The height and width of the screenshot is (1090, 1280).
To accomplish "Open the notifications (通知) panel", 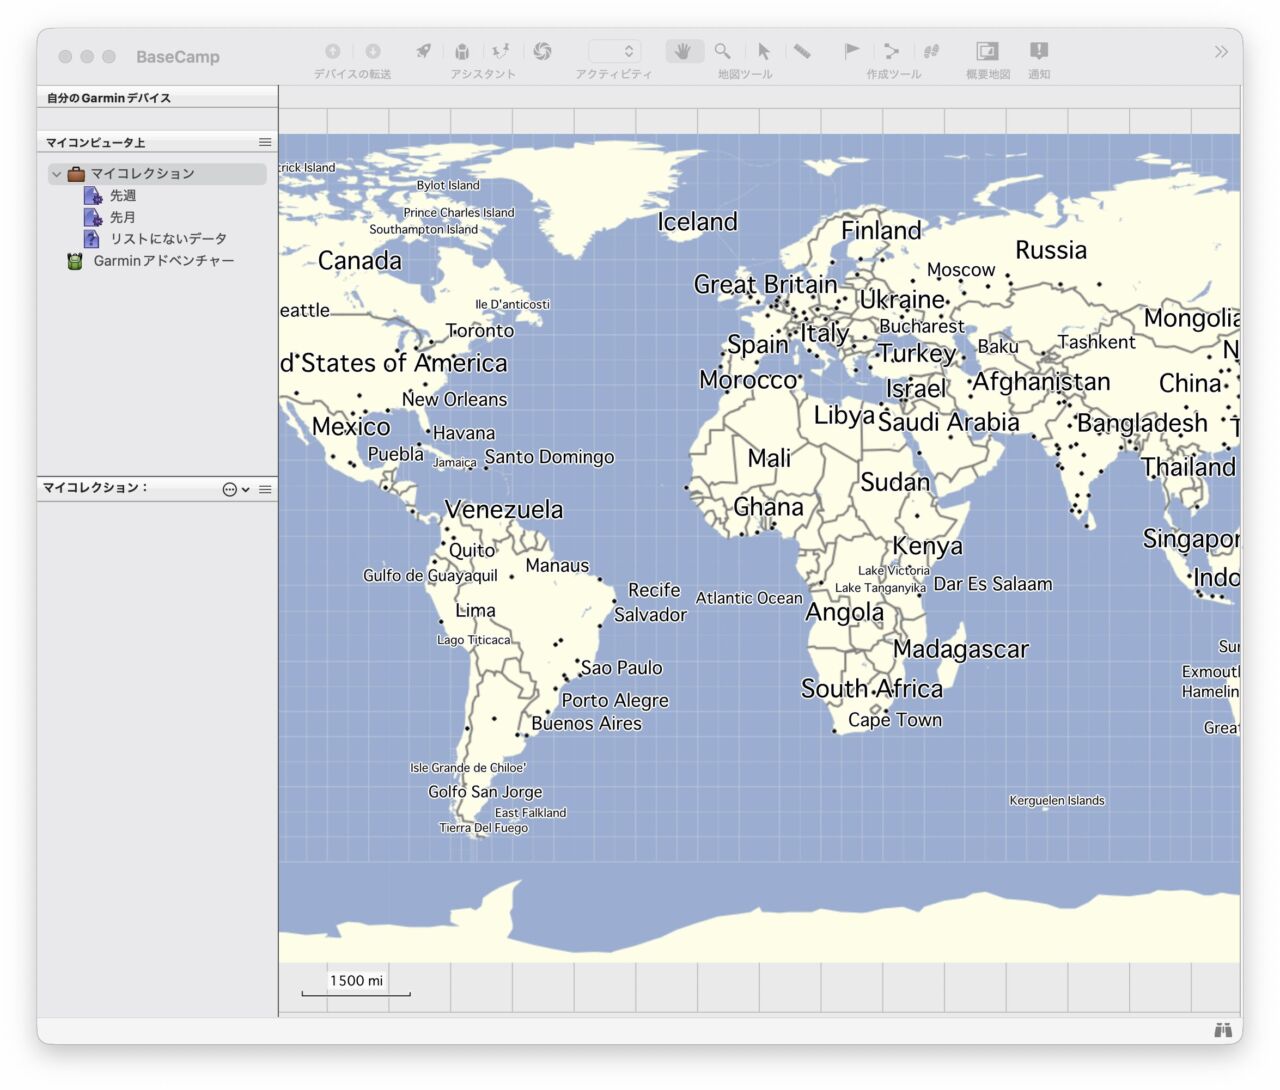I will (1039, 51).
